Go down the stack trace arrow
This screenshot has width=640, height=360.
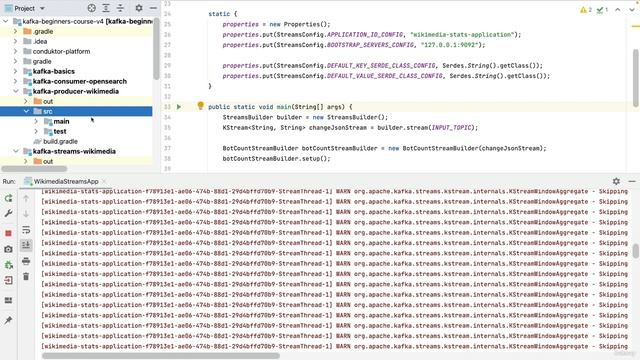point(26,213)
